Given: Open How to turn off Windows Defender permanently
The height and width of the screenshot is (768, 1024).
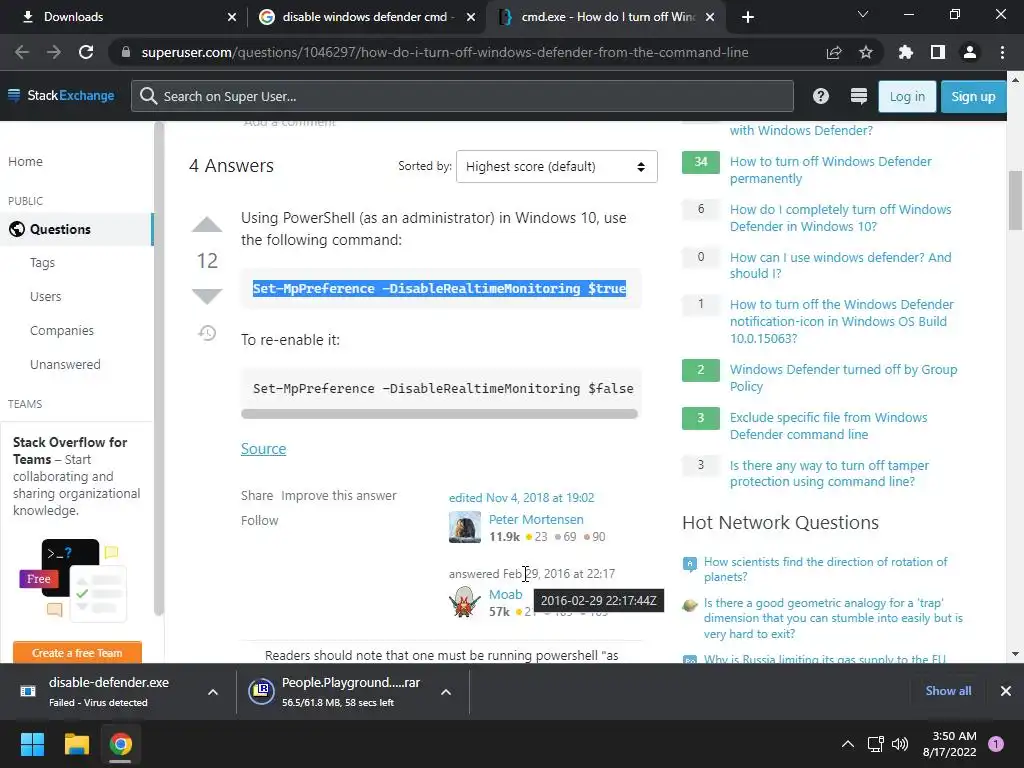Looking at the screenshot, I should [831, 170].
